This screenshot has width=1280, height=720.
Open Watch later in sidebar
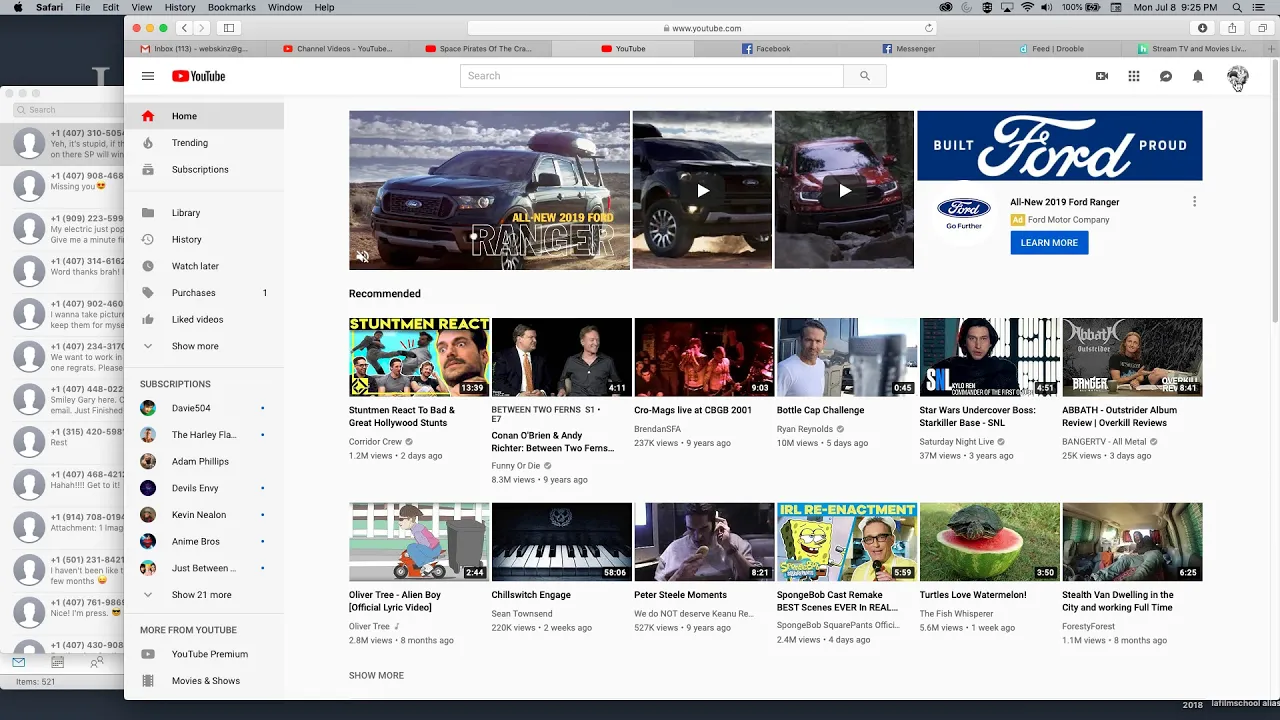coord(204,266)
